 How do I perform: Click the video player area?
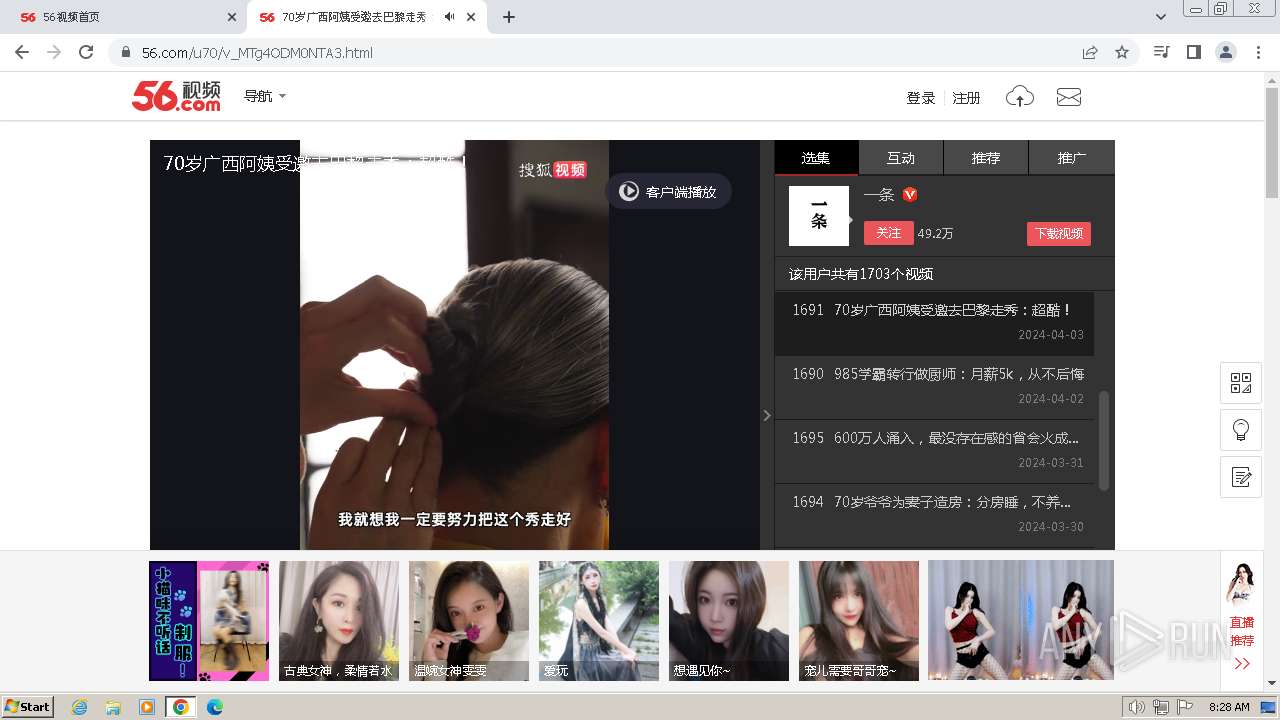click(455, 345)
